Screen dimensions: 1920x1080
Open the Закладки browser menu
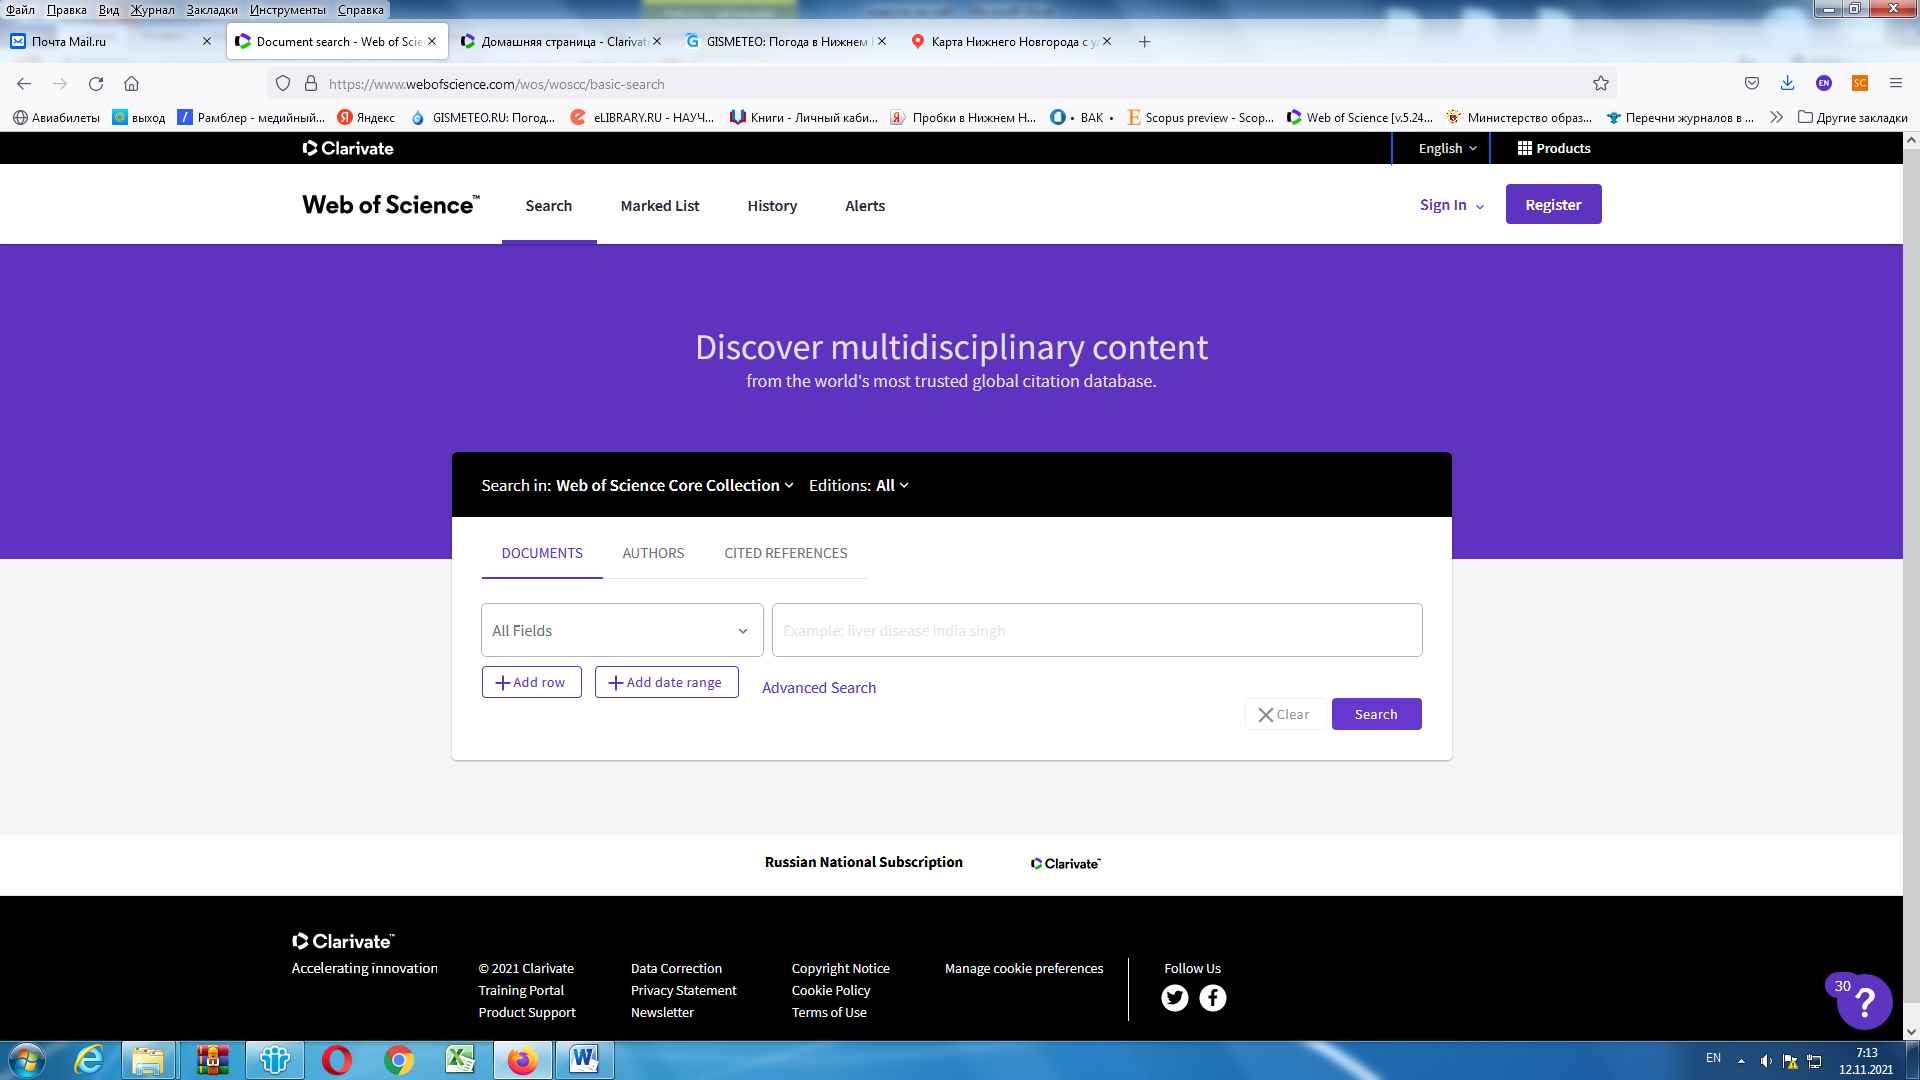[x=212, y=9]
